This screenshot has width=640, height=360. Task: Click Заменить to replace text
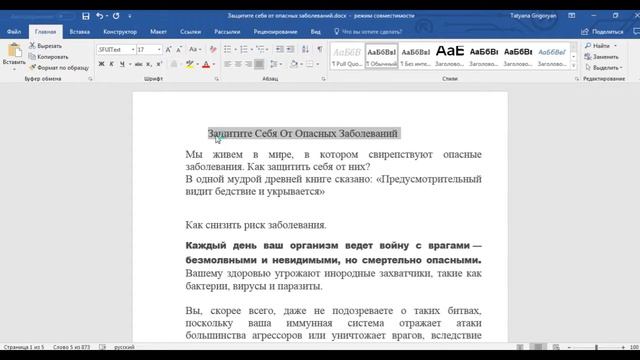(x=601, y=57)
